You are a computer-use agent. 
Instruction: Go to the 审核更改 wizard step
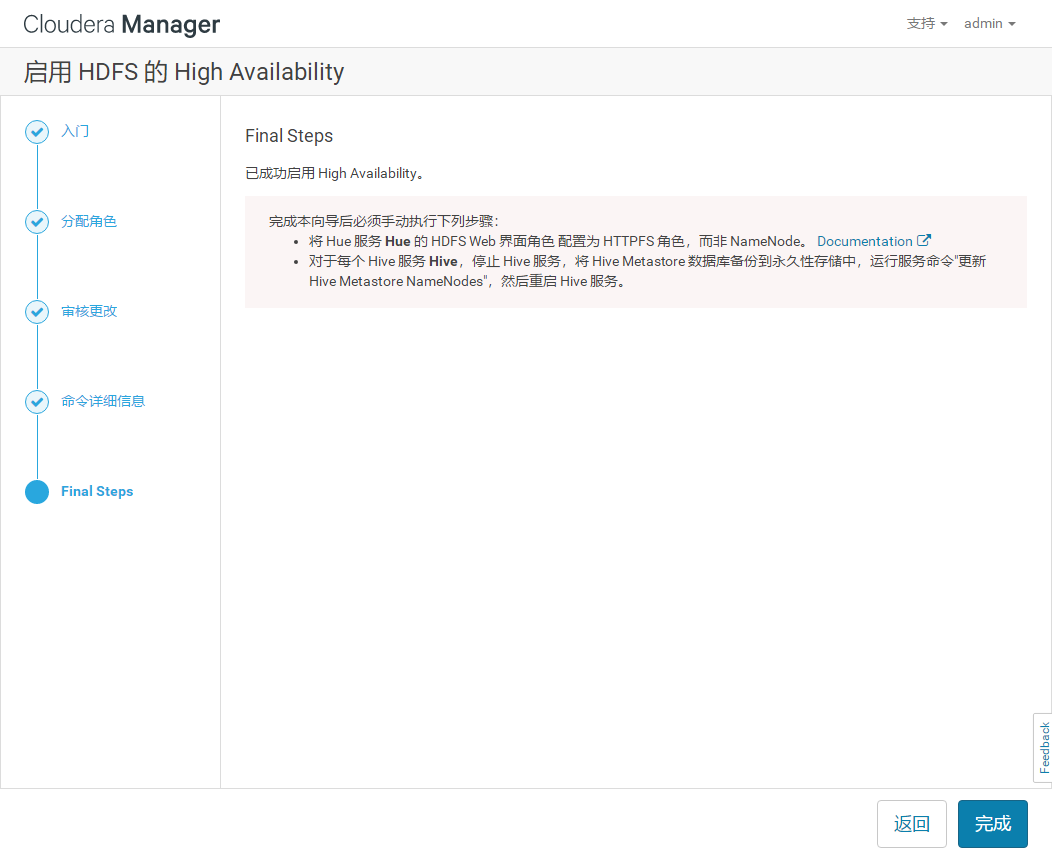[x=89, y=311]
